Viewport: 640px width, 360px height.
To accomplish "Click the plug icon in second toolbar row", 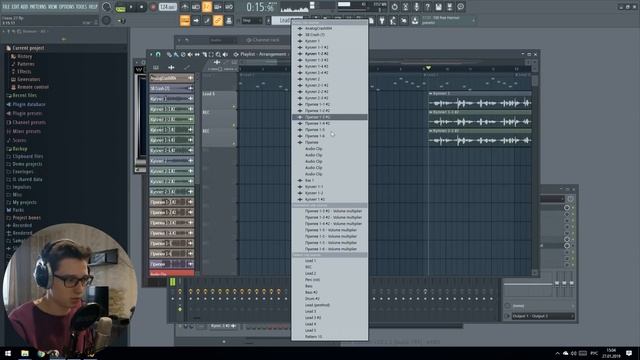I will [x=382, y=20].
